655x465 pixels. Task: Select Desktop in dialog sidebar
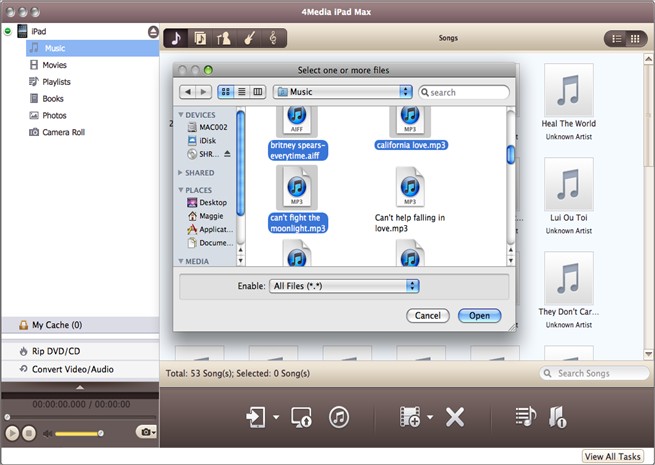[207, 203]
